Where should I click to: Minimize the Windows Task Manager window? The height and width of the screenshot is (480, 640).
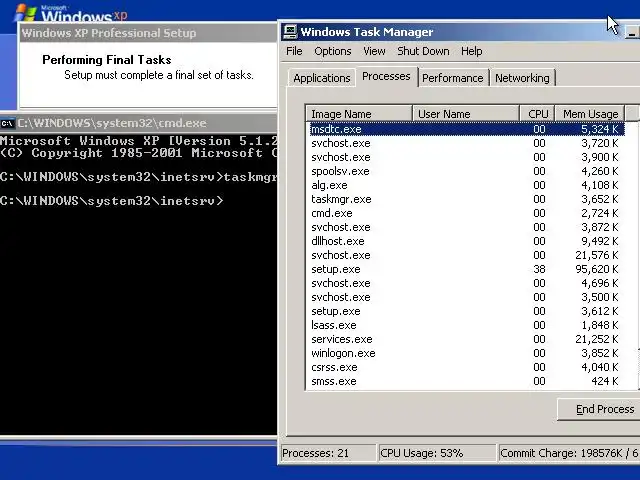[x=632, y=33]
